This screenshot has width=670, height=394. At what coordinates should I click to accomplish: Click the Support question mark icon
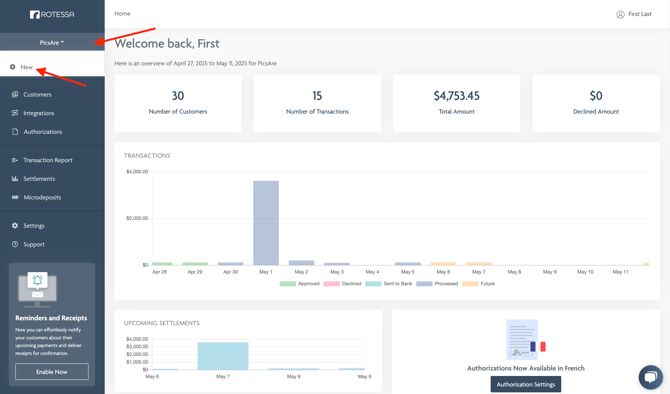pos(15,244)
